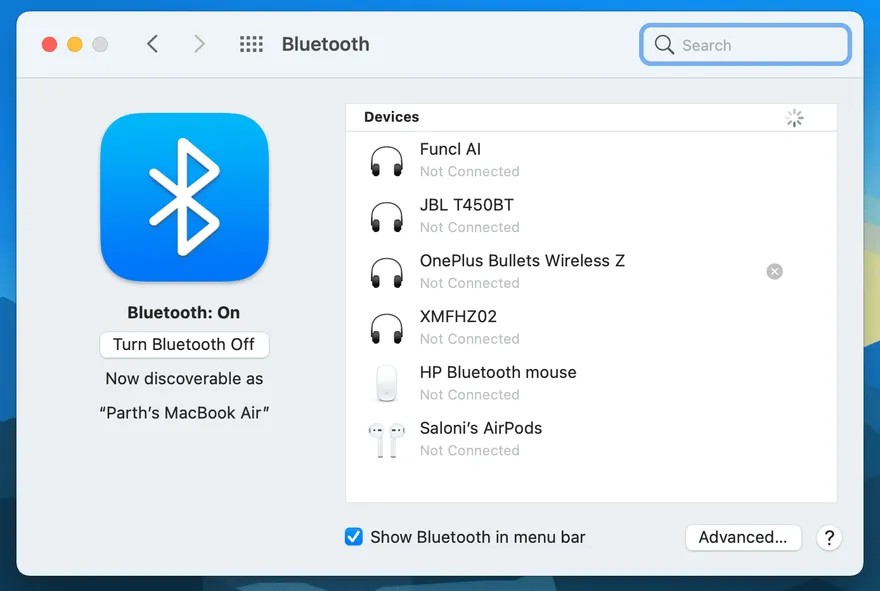Screen dimensions: 880x591
Task: Click the Saloni's AirPods icon
Action: [x=386, y=439]
